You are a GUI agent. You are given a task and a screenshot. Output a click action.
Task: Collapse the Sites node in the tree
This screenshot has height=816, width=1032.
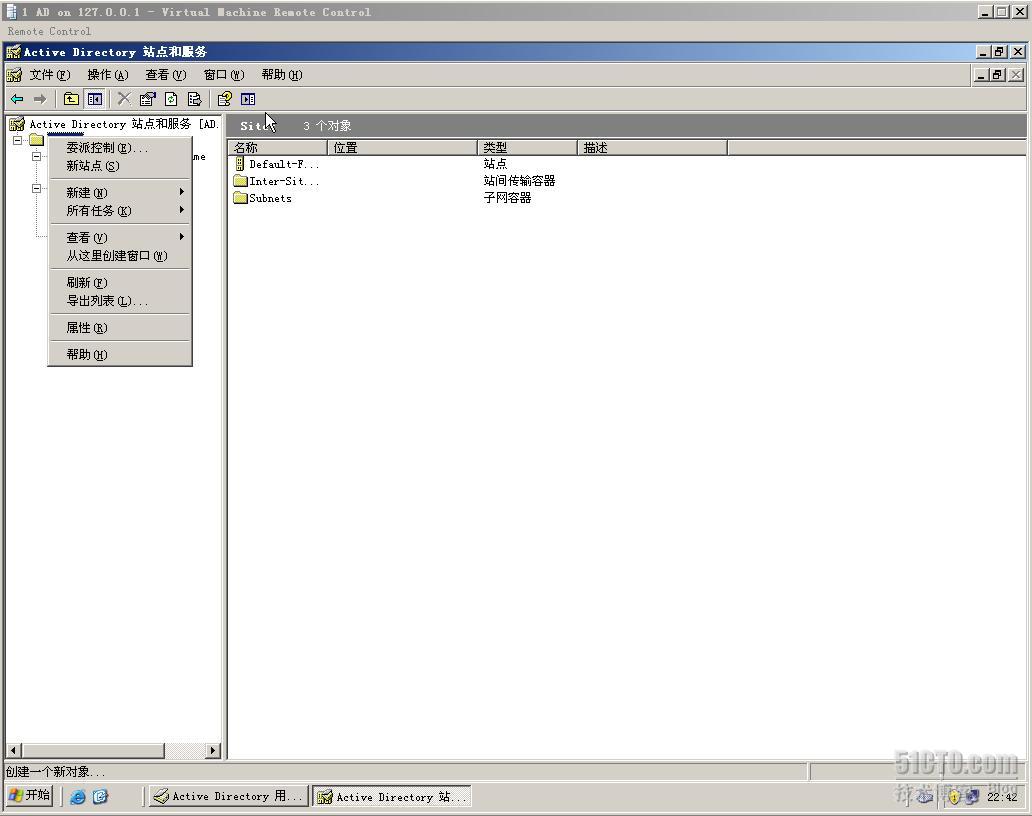[18, 140]
